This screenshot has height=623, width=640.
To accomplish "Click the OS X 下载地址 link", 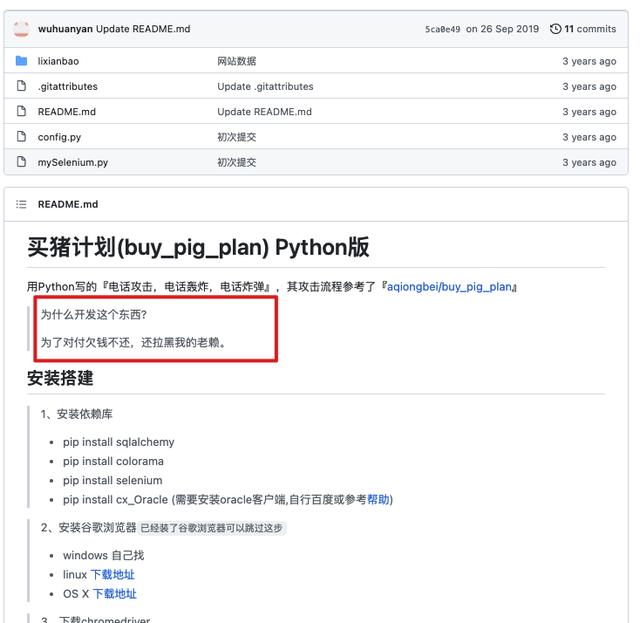I will pyautogui.click(x=115, y=594).
